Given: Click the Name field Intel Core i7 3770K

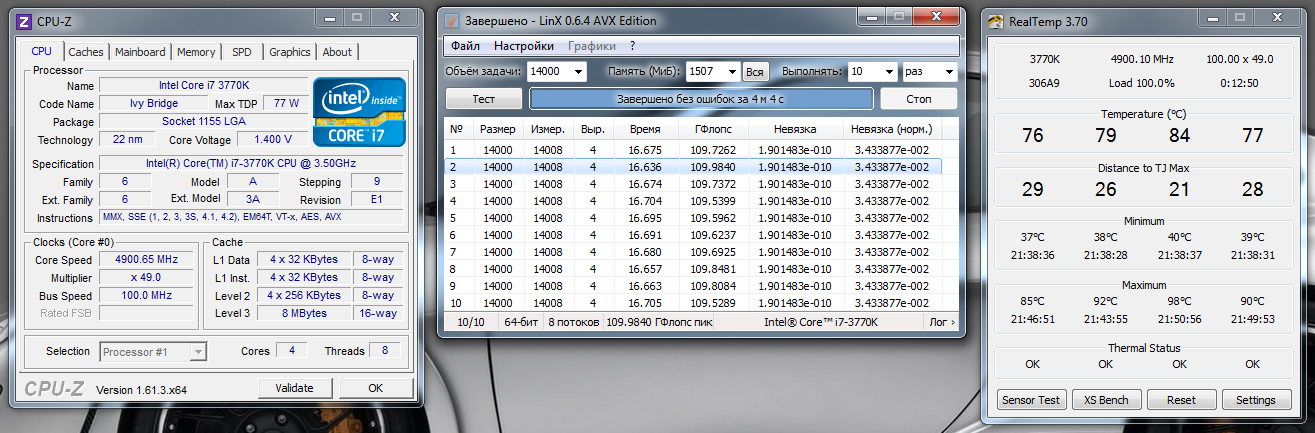Looking at the screenshot, I should click(202, 86).
